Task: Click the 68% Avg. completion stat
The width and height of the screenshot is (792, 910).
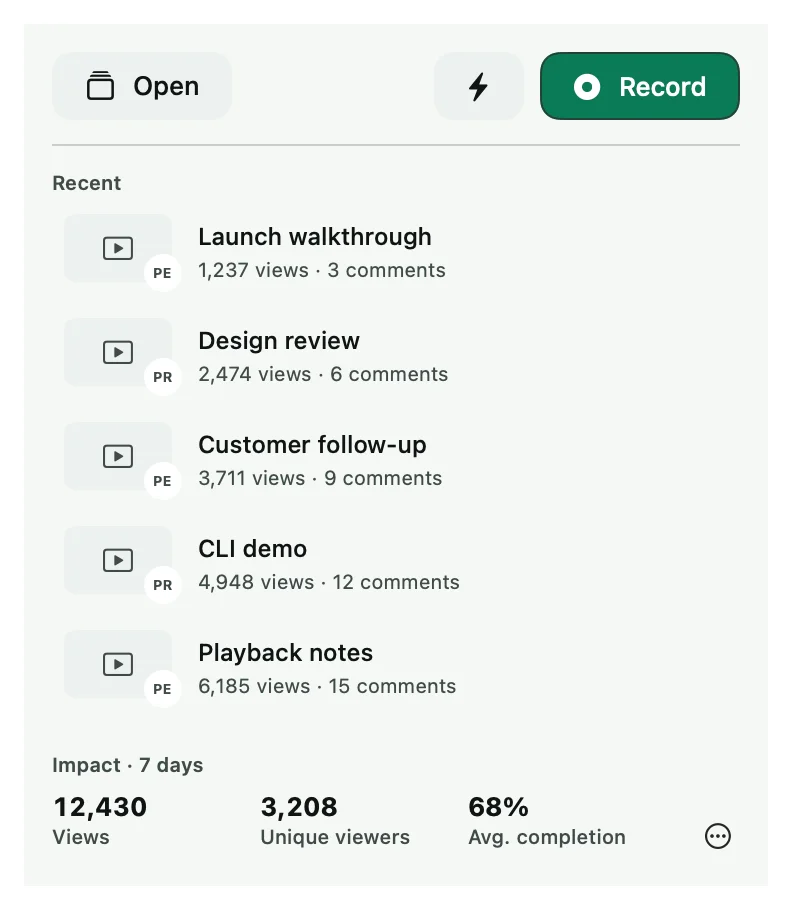Action: [547, 821]
